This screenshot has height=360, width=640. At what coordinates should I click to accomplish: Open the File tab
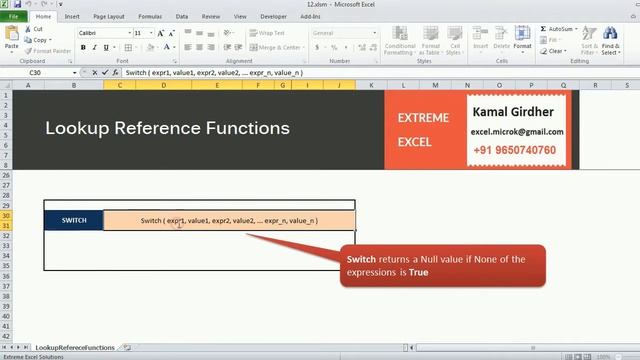click(13, 16)
